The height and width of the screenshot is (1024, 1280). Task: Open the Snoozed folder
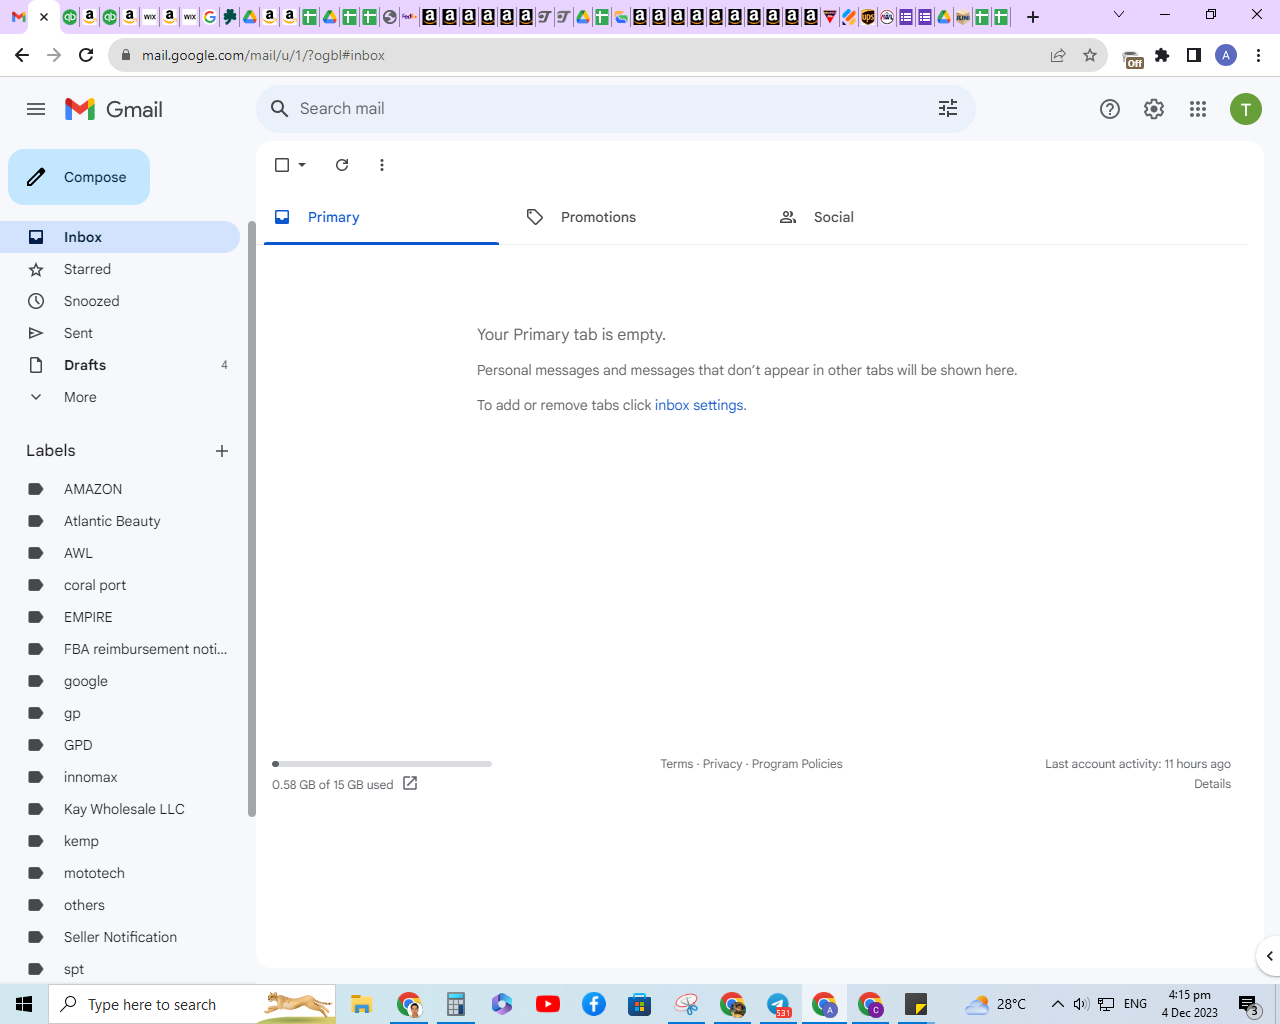120,301
